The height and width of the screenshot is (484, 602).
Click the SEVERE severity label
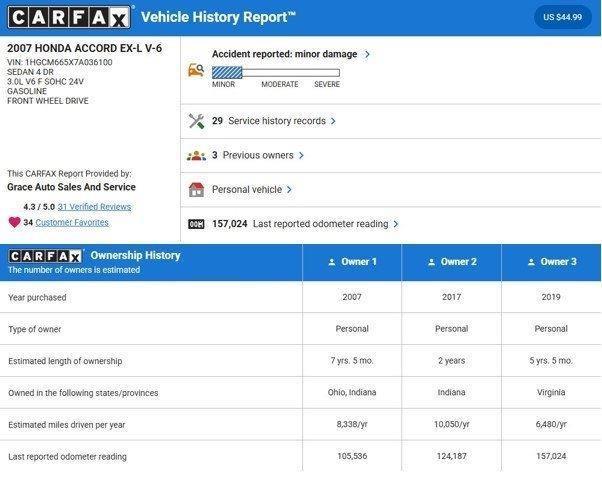(327, 84)
